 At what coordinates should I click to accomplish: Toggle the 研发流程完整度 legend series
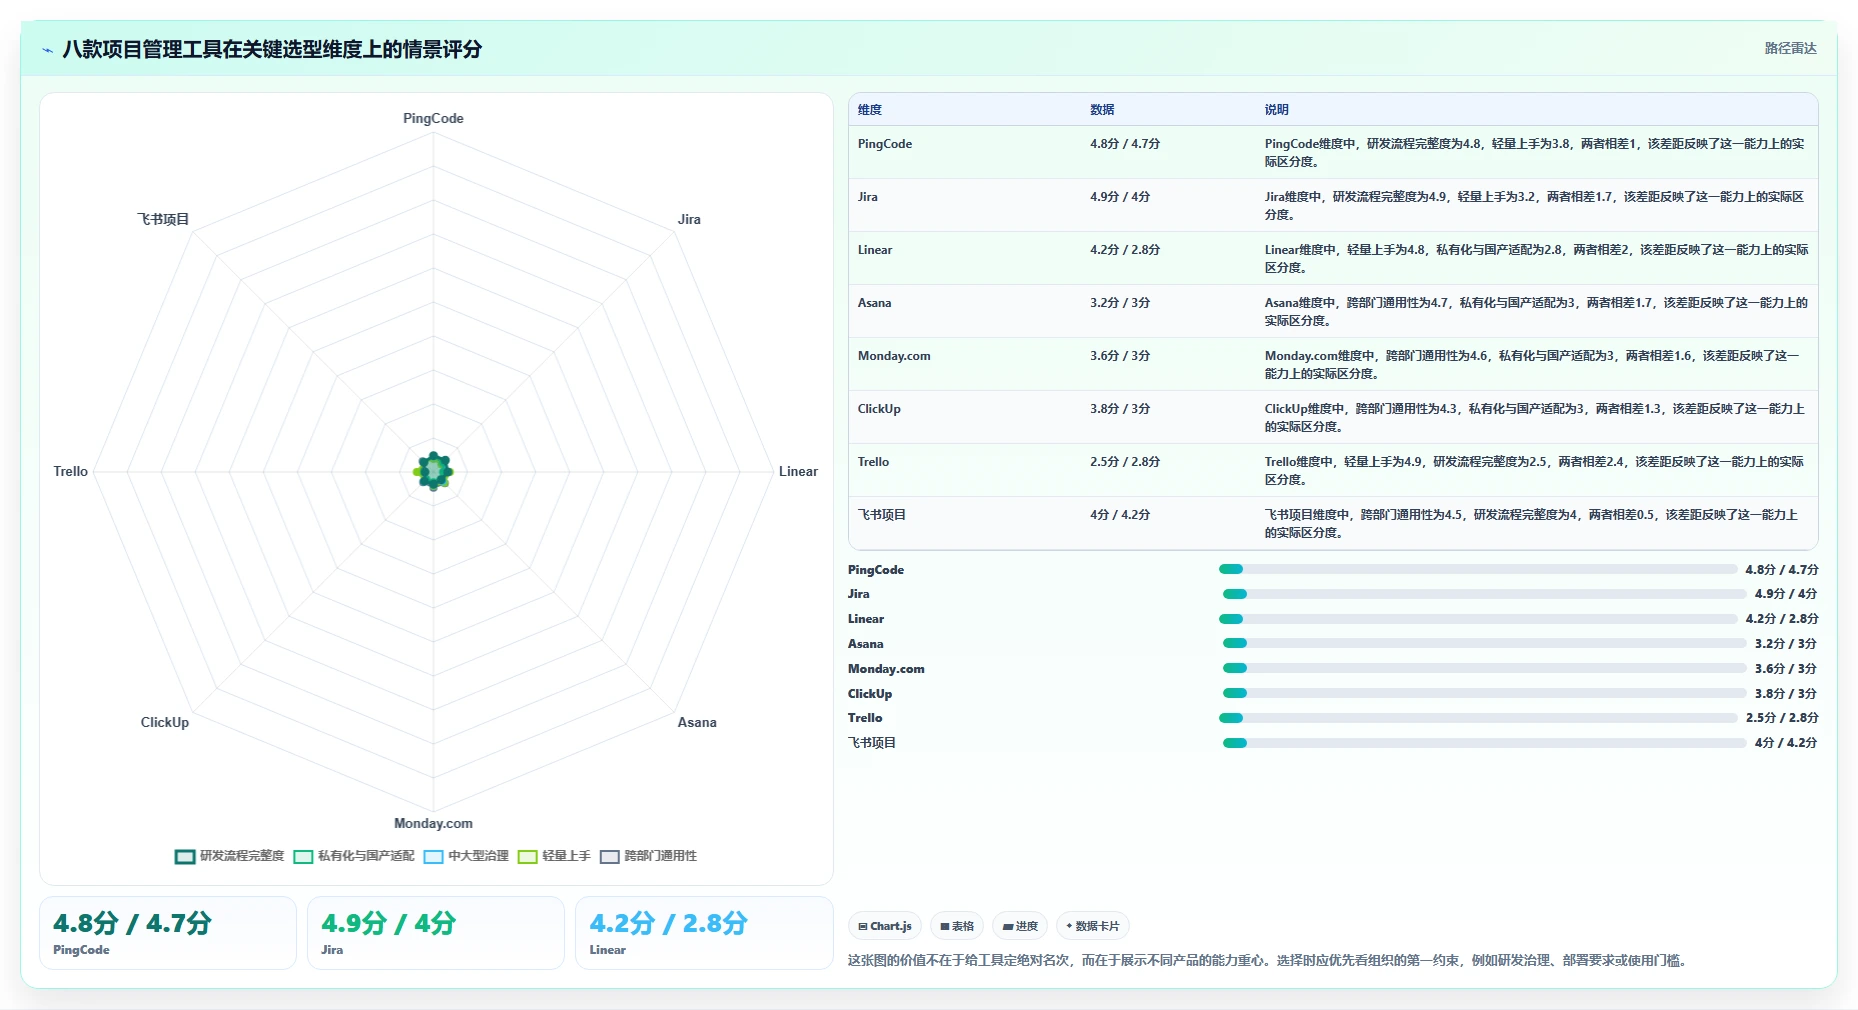click(230, 856)
